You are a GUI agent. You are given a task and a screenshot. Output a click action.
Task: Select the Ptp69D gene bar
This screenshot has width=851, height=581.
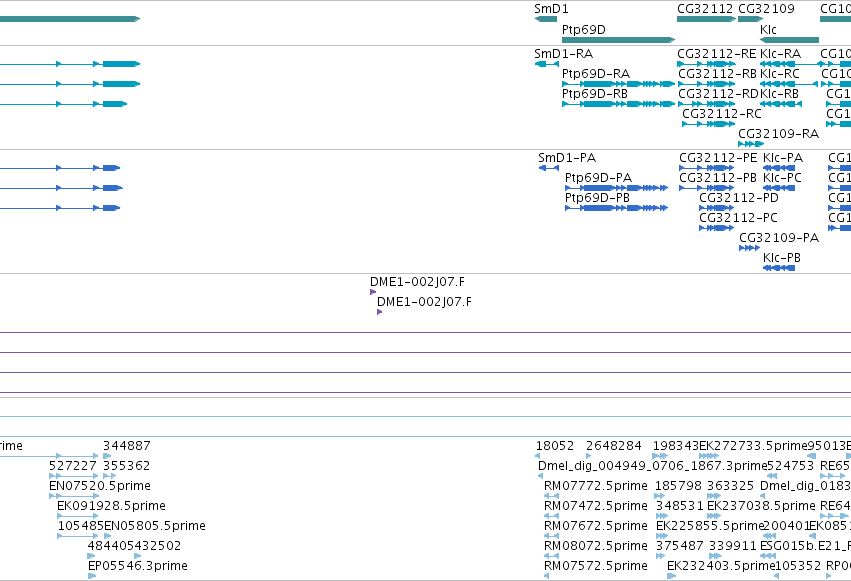point(618,40)
